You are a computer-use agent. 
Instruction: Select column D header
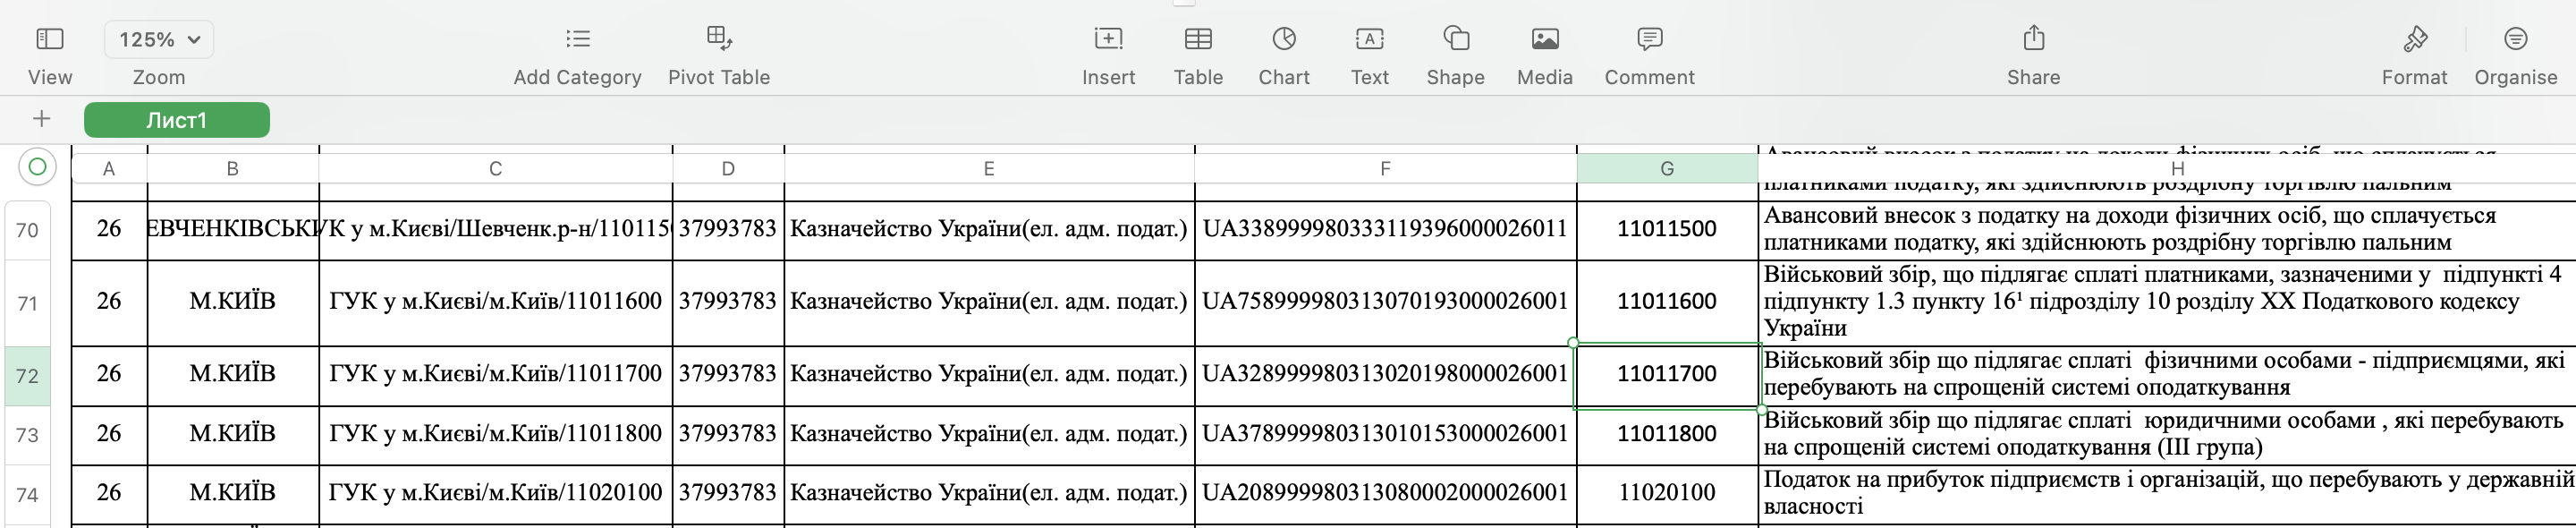[x=728, y=169]
